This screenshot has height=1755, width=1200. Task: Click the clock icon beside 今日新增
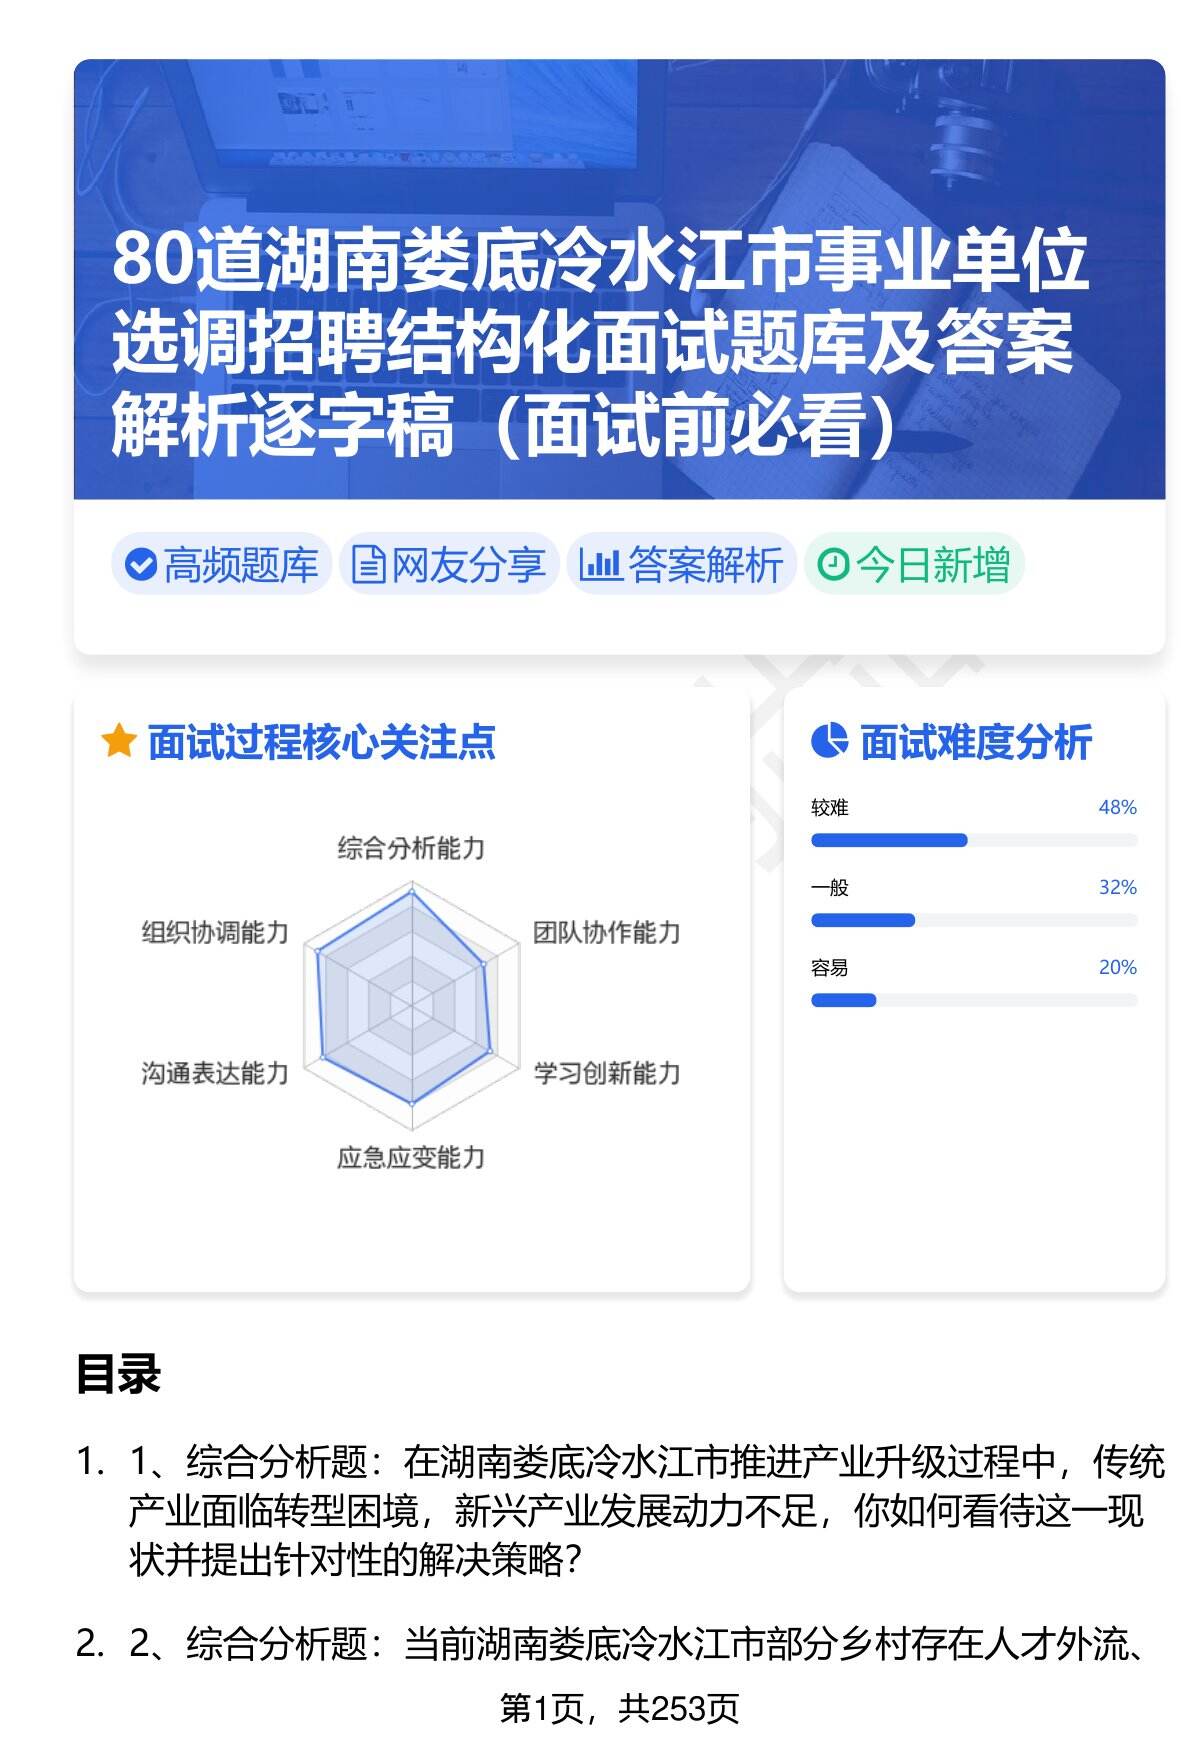coord(832,565)
